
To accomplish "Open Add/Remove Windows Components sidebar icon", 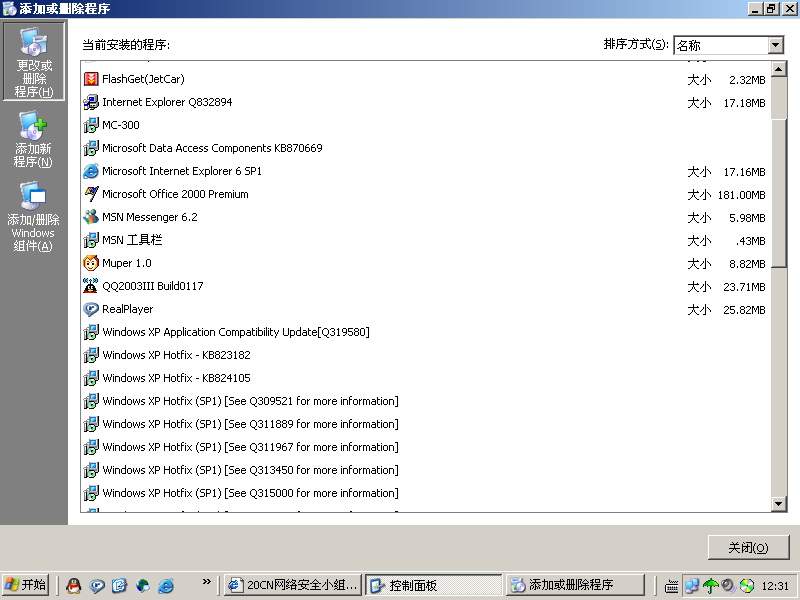I will [34, 216].
